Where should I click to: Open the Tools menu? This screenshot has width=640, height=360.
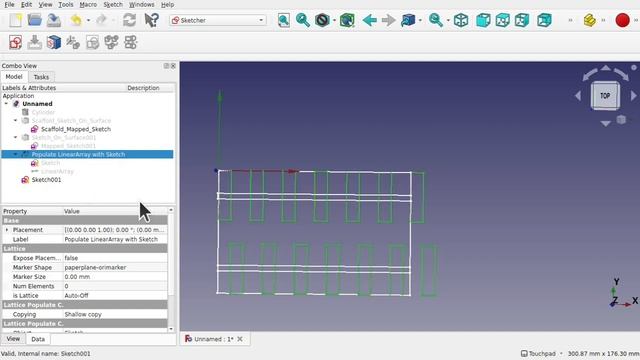click(x=65, y=4)
